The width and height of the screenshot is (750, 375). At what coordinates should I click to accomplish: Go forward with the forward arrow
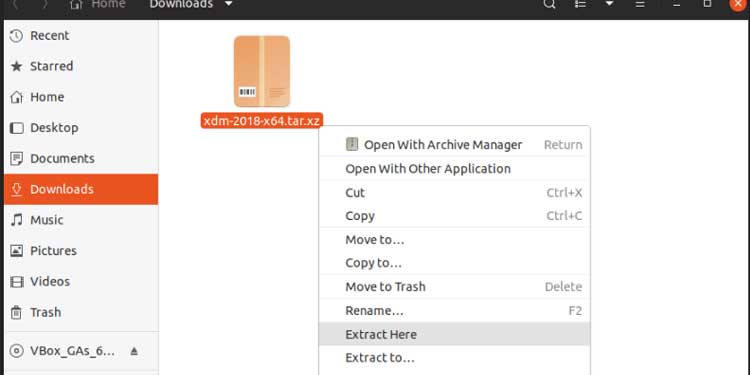[45, 5]
